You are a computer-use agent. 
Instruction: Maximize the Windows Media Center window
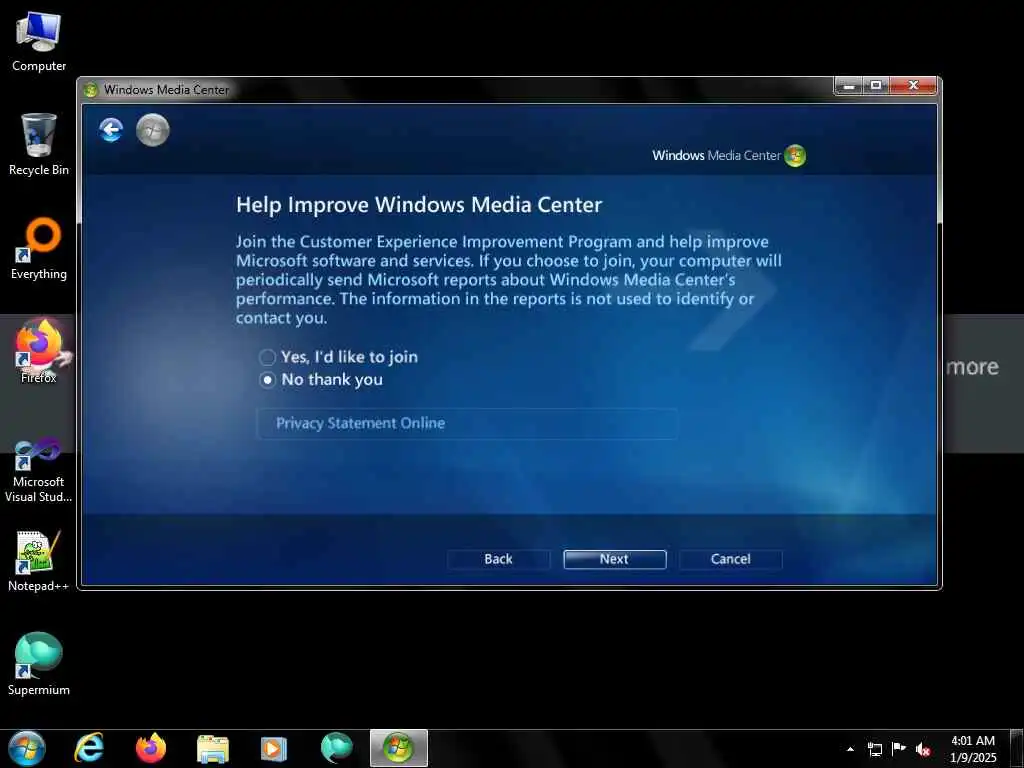pos(876,86)
